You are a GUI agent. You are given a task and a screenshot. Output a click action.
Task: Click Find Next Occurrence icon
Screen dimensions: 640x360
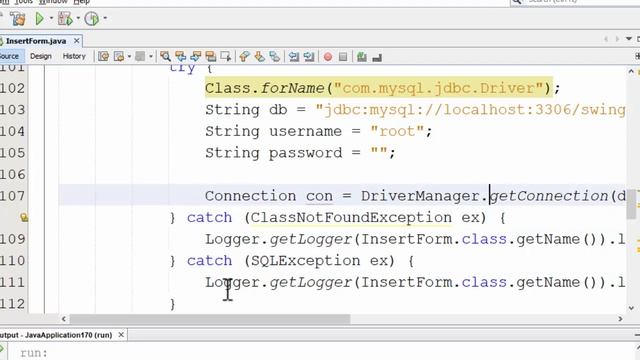point(196,56)
